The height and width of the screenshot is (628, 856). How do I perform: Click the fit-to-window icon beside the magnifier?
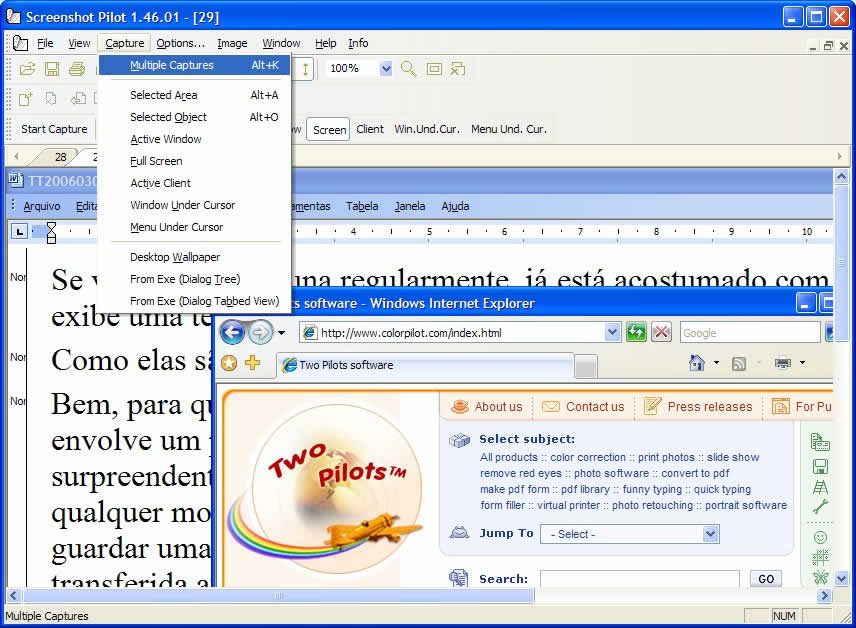coord(434,69)
